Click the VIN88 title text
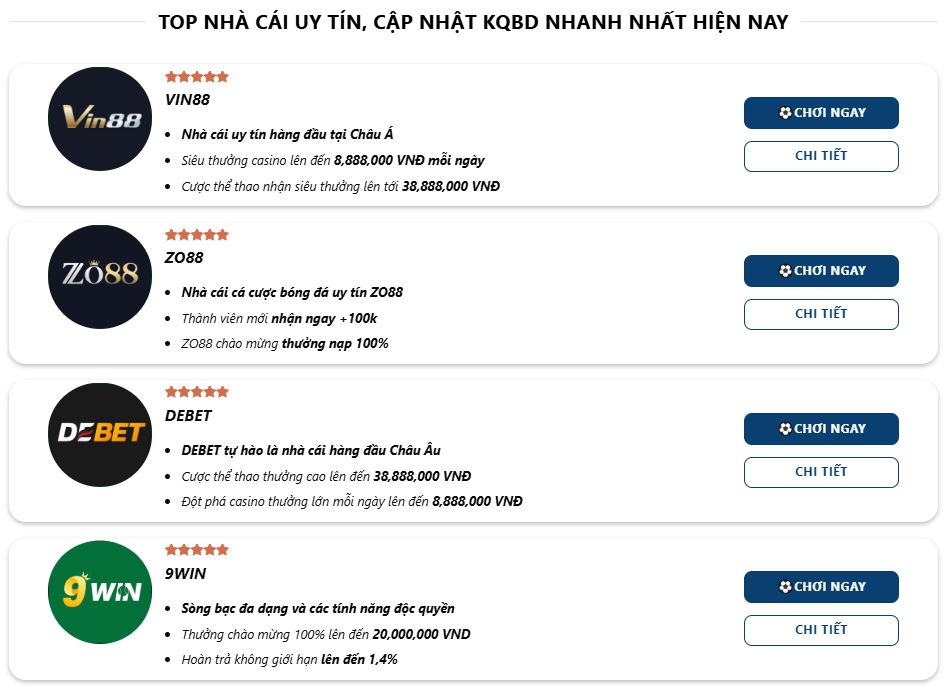The height and width of the screenshot is (687, 946). (187, 100)
